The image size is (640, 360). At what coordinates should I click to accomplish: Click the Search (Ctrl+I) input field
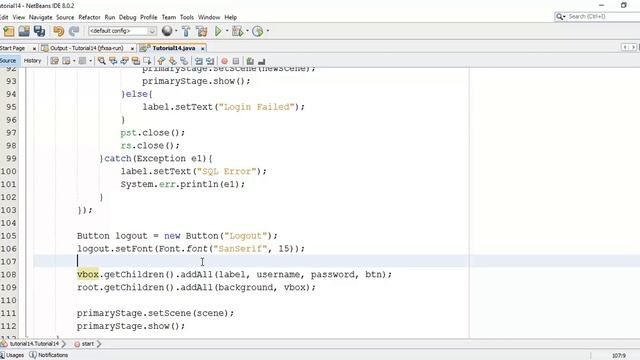tap(598, 16)
